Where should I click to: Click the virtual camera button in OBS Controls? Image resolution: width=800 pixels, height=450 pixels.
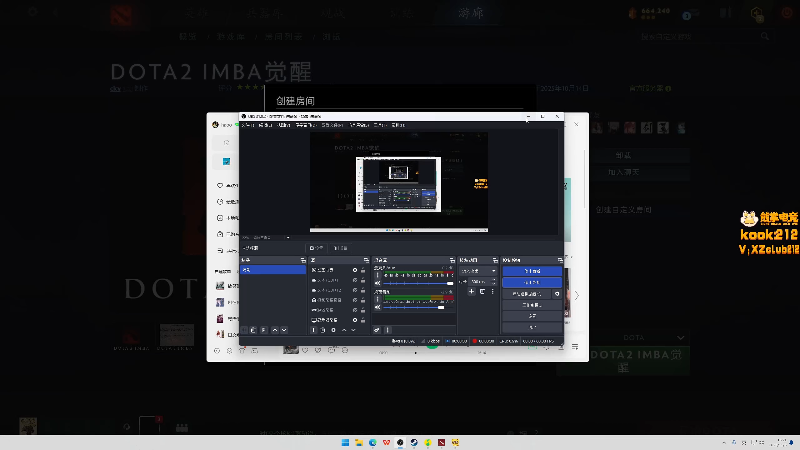click(x=527, y=294)
